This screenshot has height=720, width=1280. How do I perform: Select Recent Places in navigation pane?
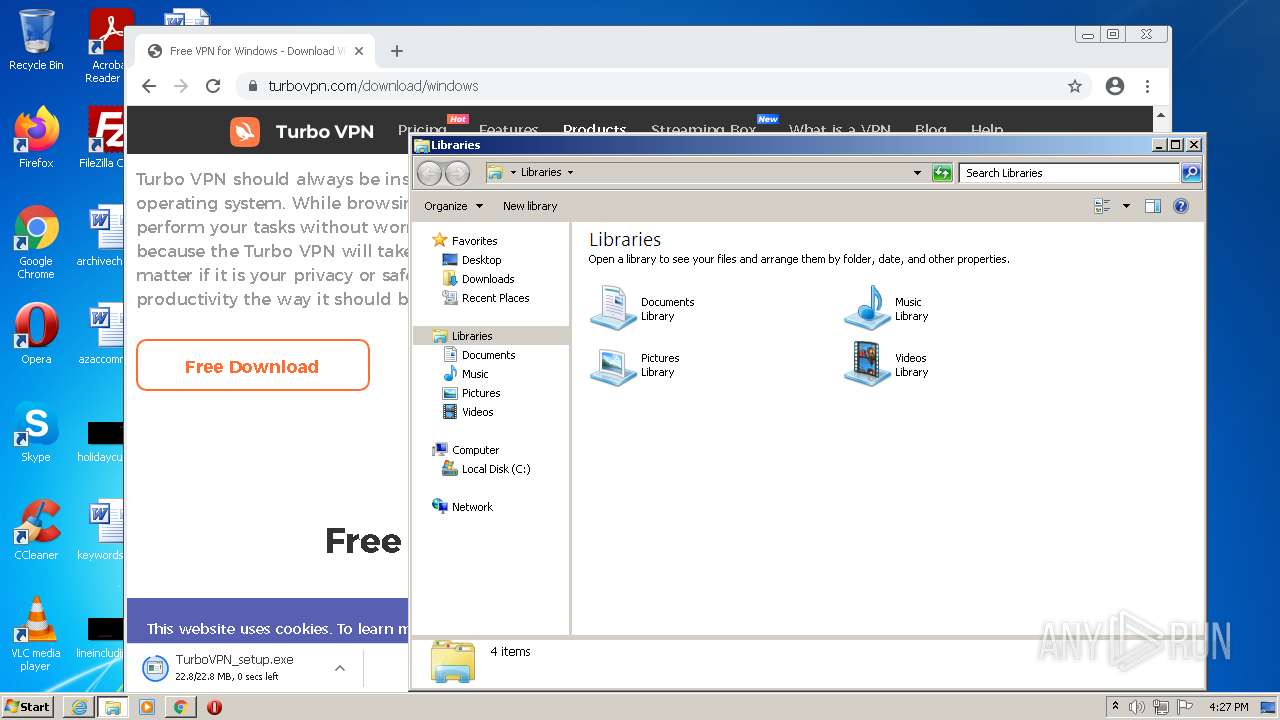tap(485, 298)
